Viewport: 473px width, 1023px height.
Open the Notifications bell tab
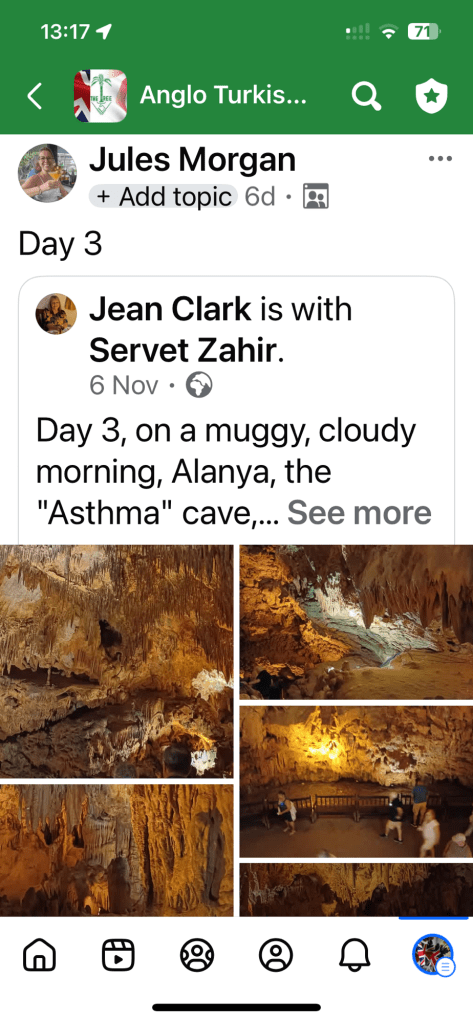pos(354,955)
